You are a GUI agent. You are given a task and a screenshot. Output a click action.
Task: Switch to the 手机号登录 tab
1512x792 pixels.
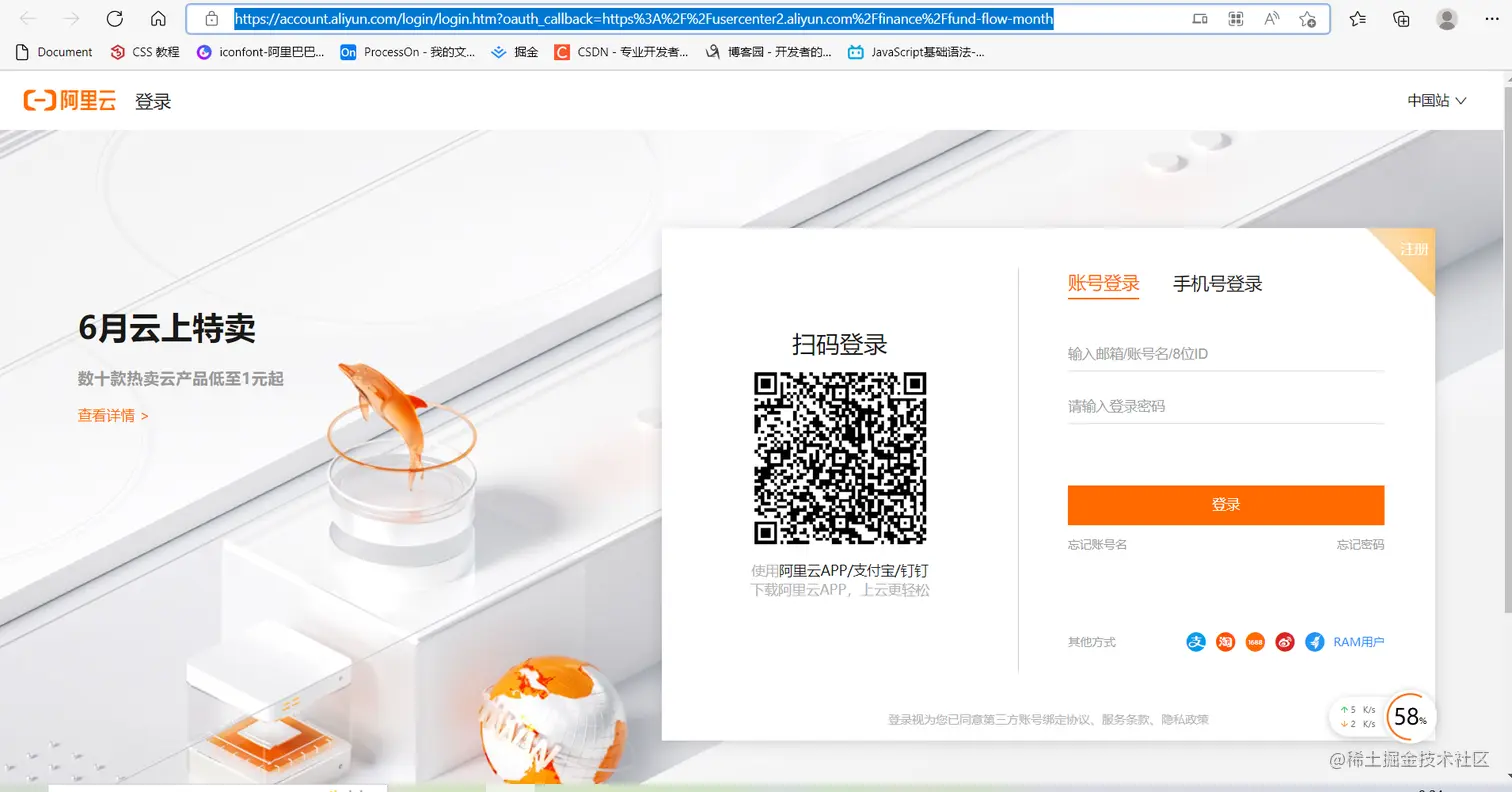click(1217, 284)
